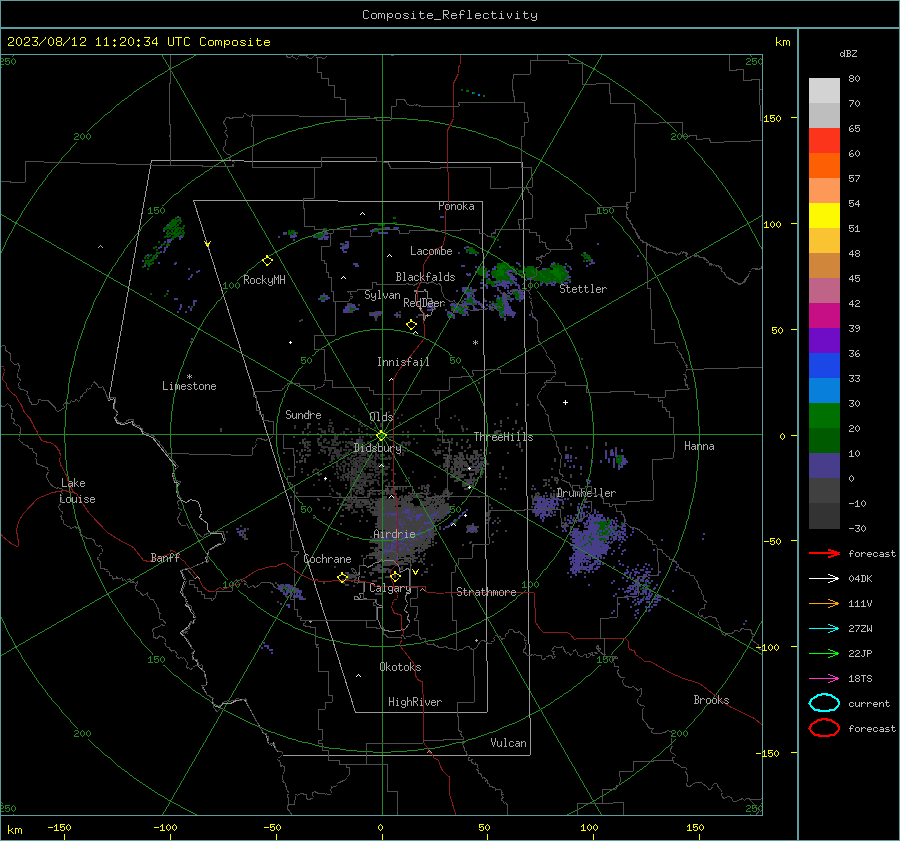Click the -150 label on bottom axis
The width and height of the screenshot is (900, 841).
click(x=59, y=827)
